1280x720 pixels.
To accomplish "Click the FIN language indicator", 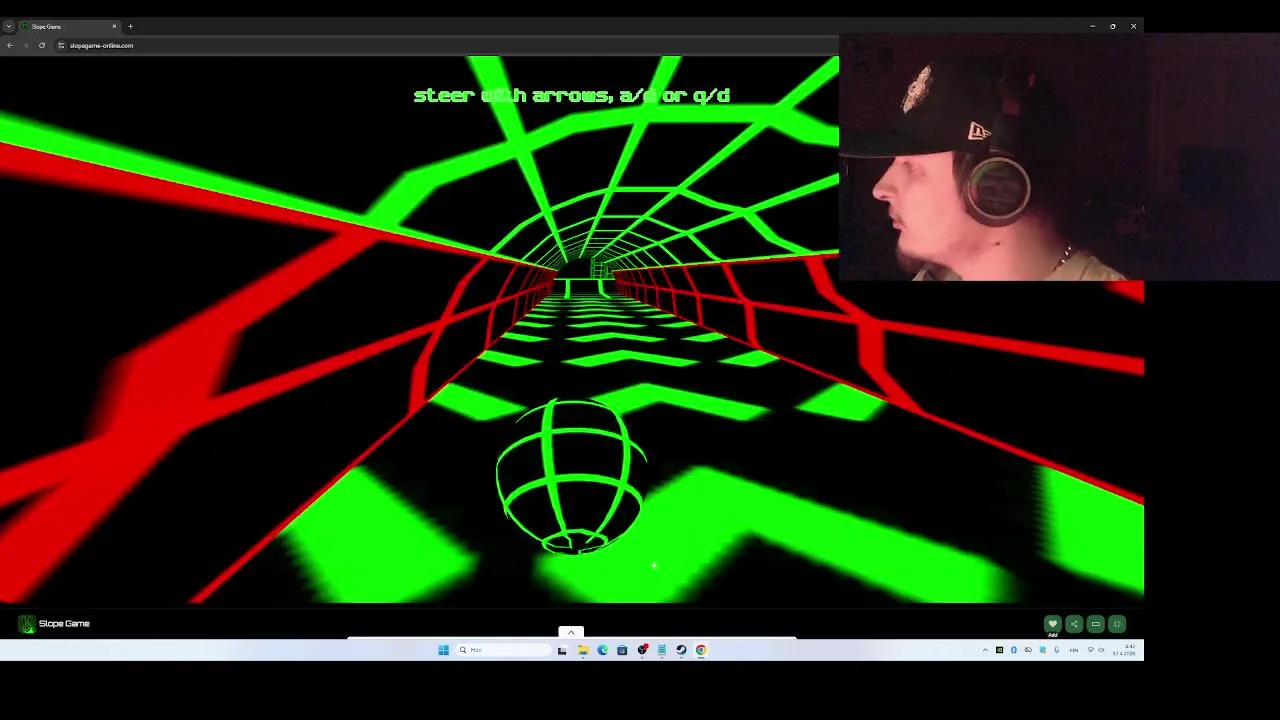I will pos(1074,650).
